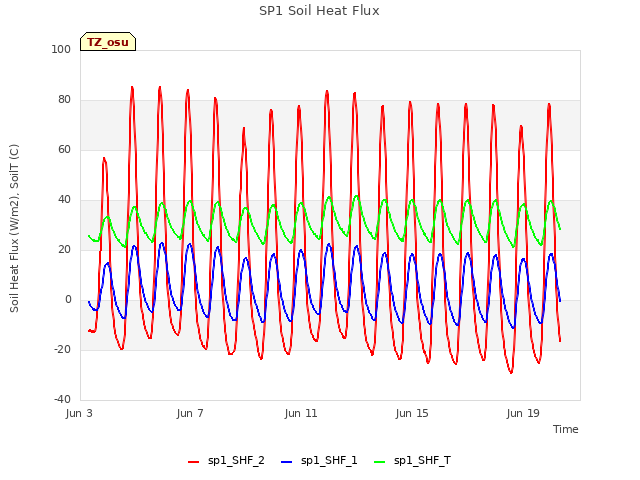The height and width of the screenshot is (480, 640).
Task: Click the Jun 3 x-axis tick label
Action: 79,413
